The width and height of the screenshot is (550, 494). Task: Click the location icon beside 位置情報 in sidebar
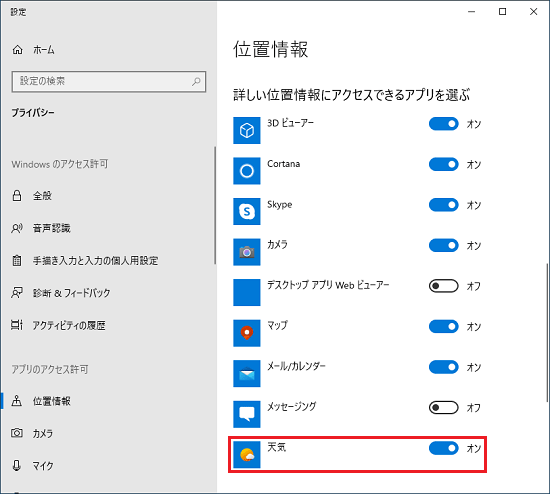[16, 401]
